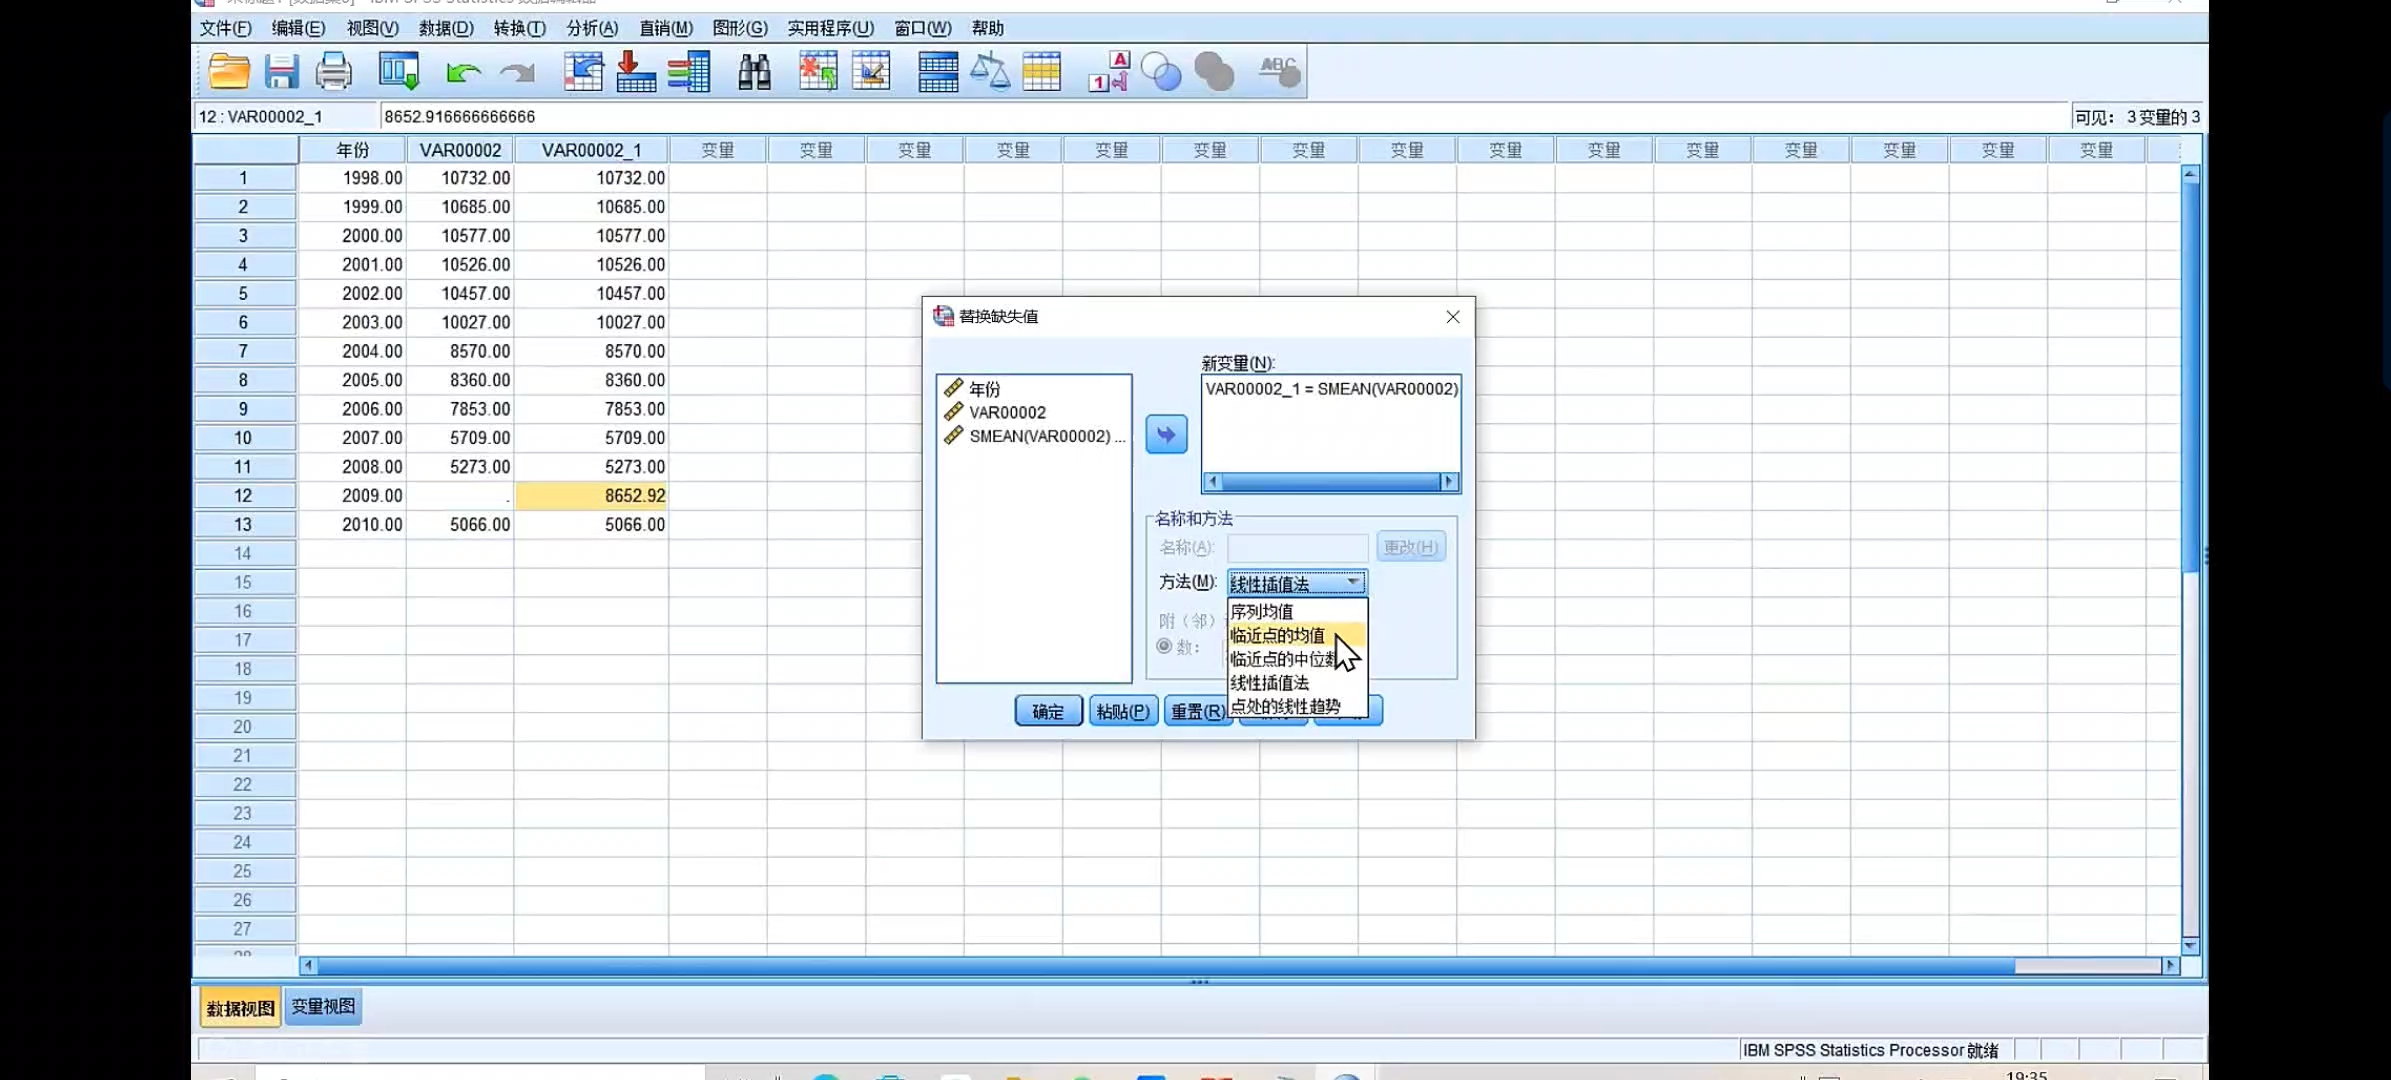
Task: Click the Value Labels toolbar icon
Action: pos(1108,72)
